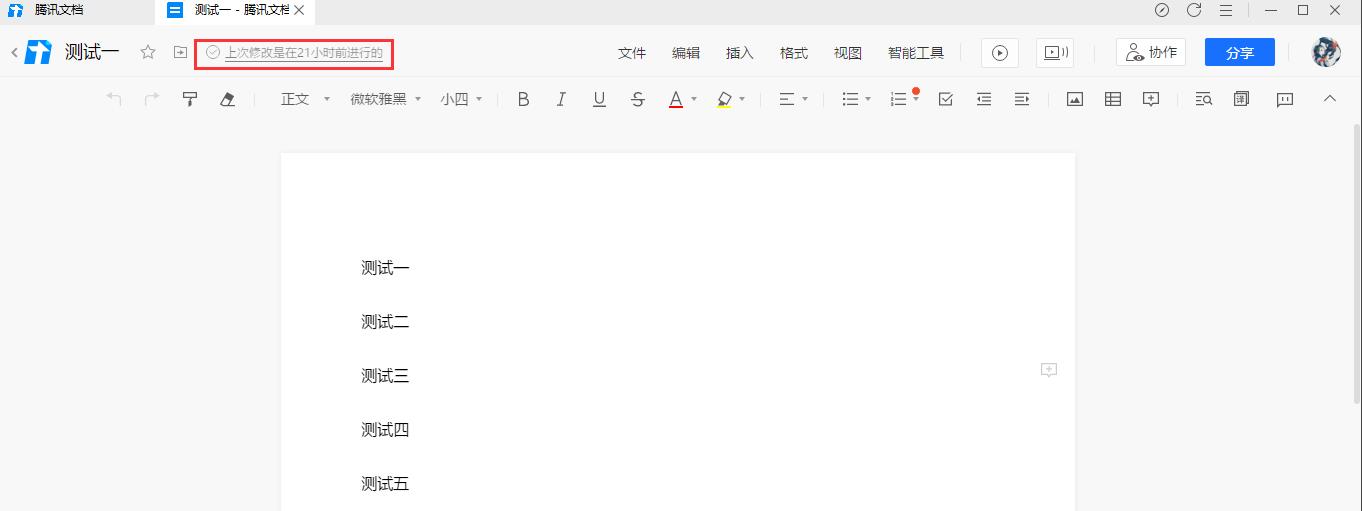Toggle strikethrough formatting
This screenshot has height=511, width=1362.
coord(637,99)
